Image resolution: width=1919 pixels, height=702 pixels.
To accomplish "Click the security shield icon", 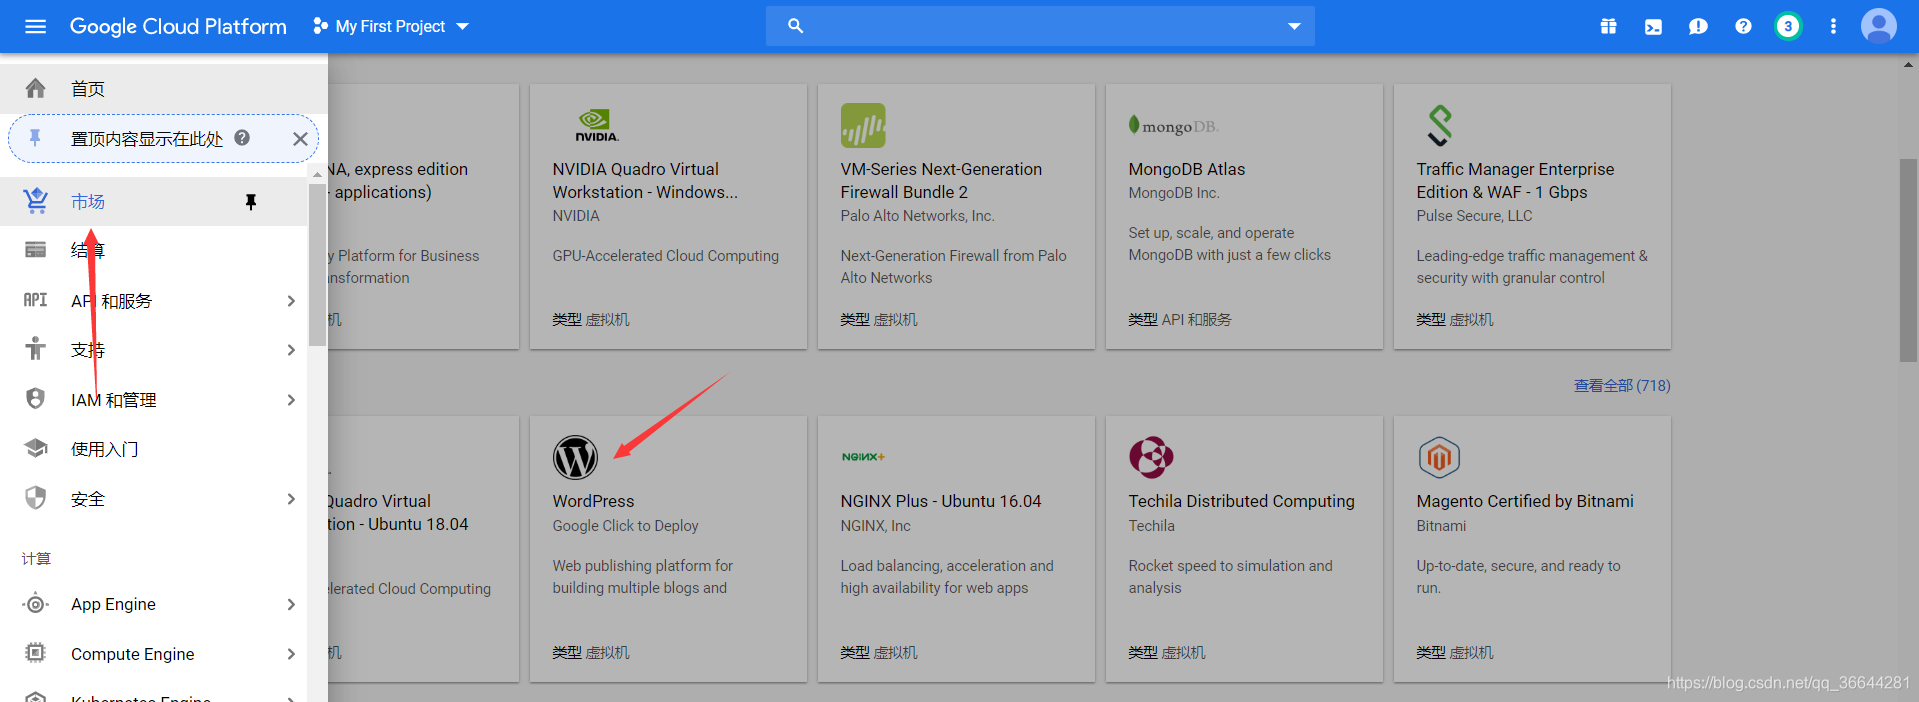I will point(35,498).
